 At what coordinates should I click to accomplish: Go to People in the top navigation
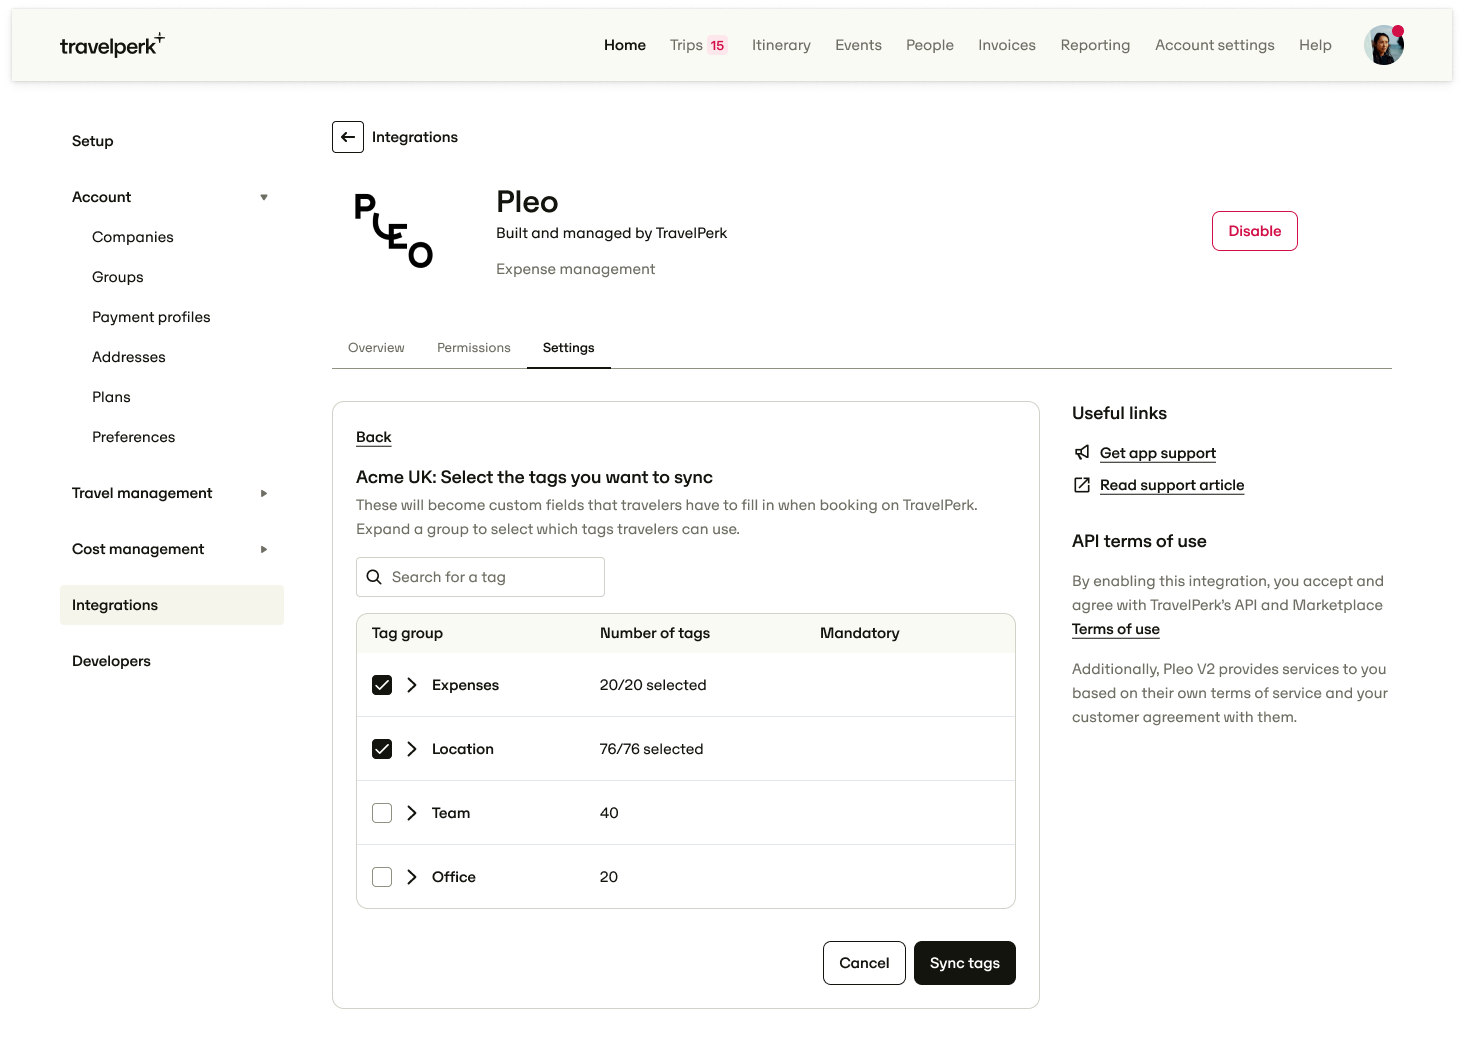click(930, 45)
